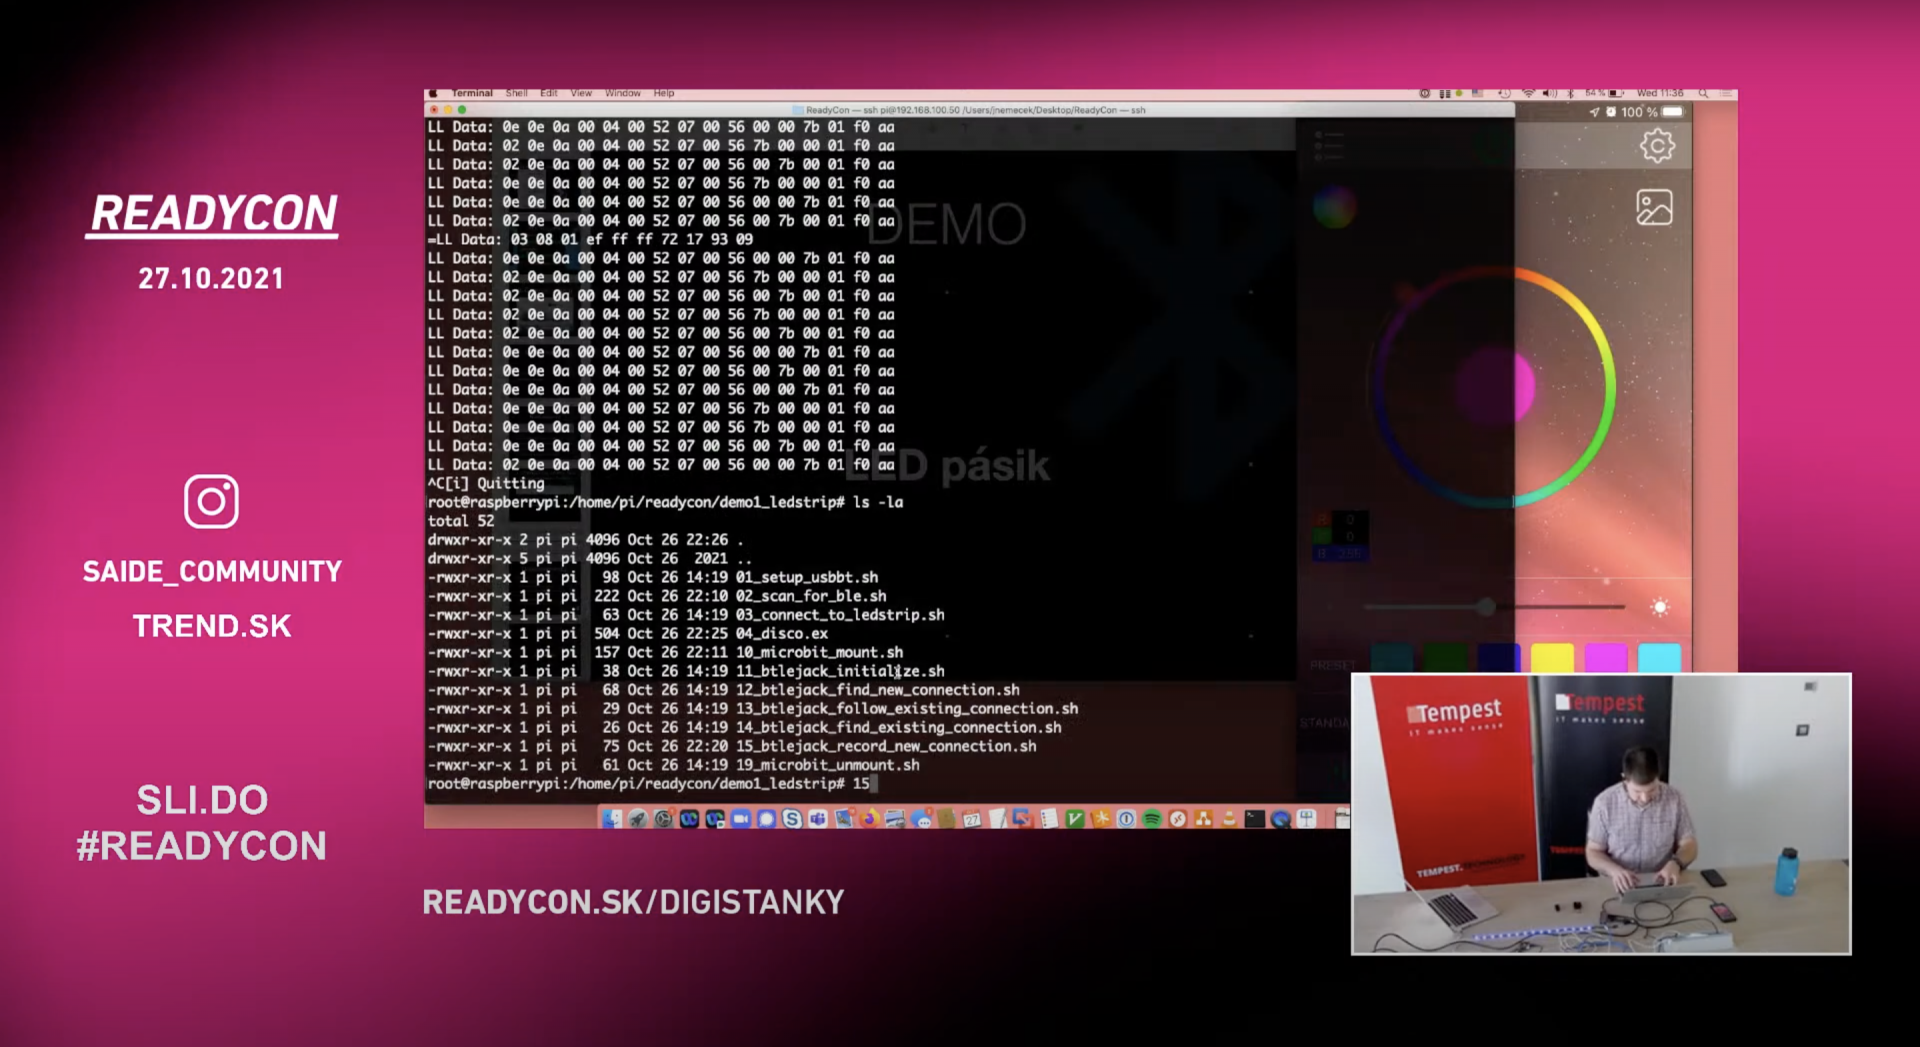
Task: Open Spotify from the dock
Action: pos(1152,819)
